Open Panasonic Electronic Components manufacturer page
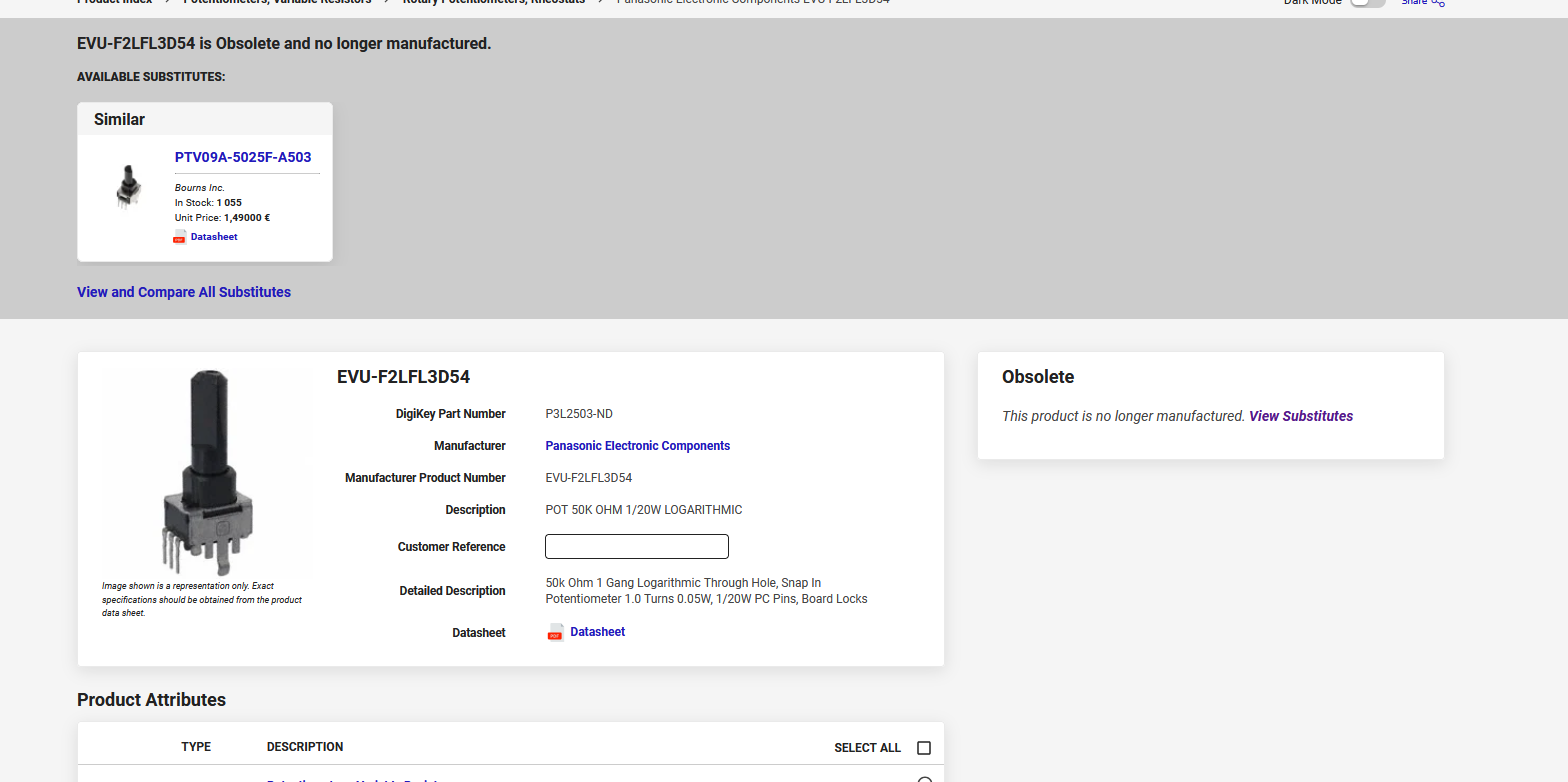1568x782 pixels. click(638, 446)
